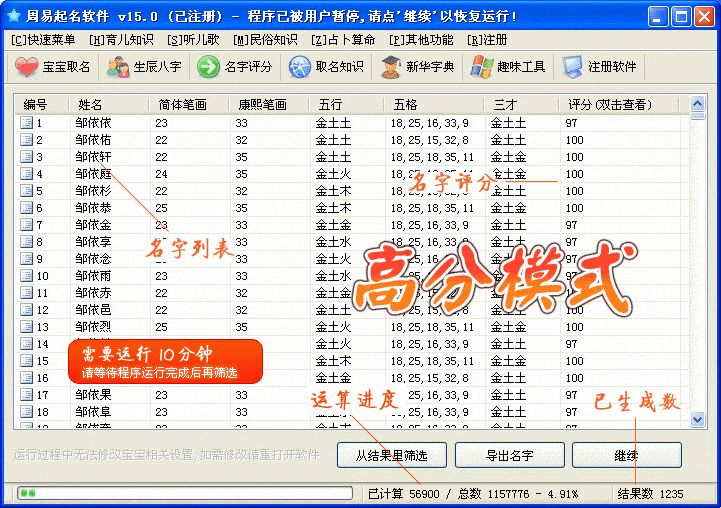The image size is (721, 508).
Task: Click the scrollbar down arrow in name list
Action: [x=697, y=421]
